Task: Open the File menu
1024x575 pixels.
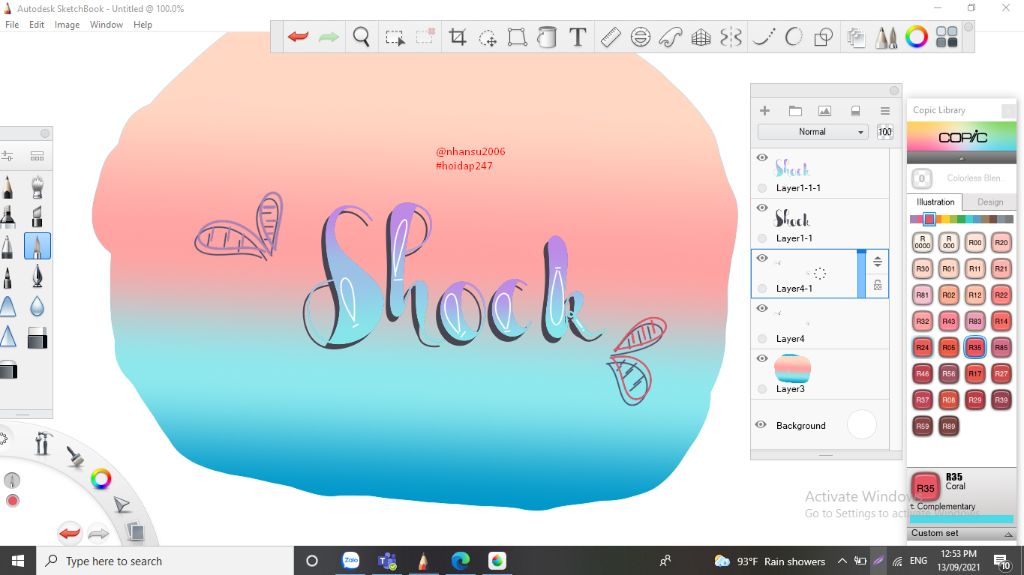Action: click(x=12, y=25)
